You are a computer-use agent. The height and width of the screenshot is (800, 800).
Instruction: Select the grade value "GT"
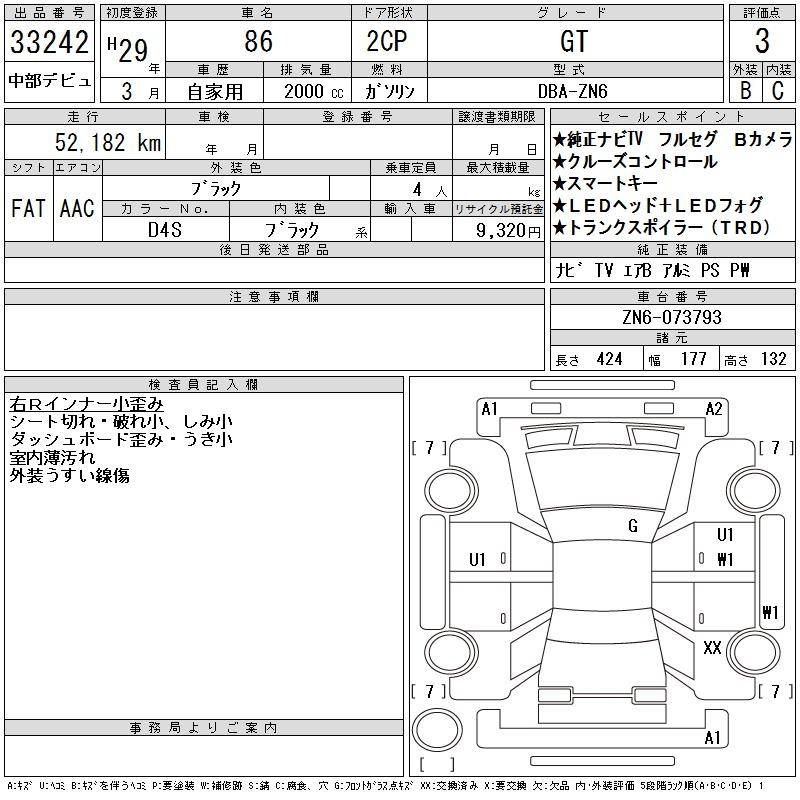click(x=574, y=41)
